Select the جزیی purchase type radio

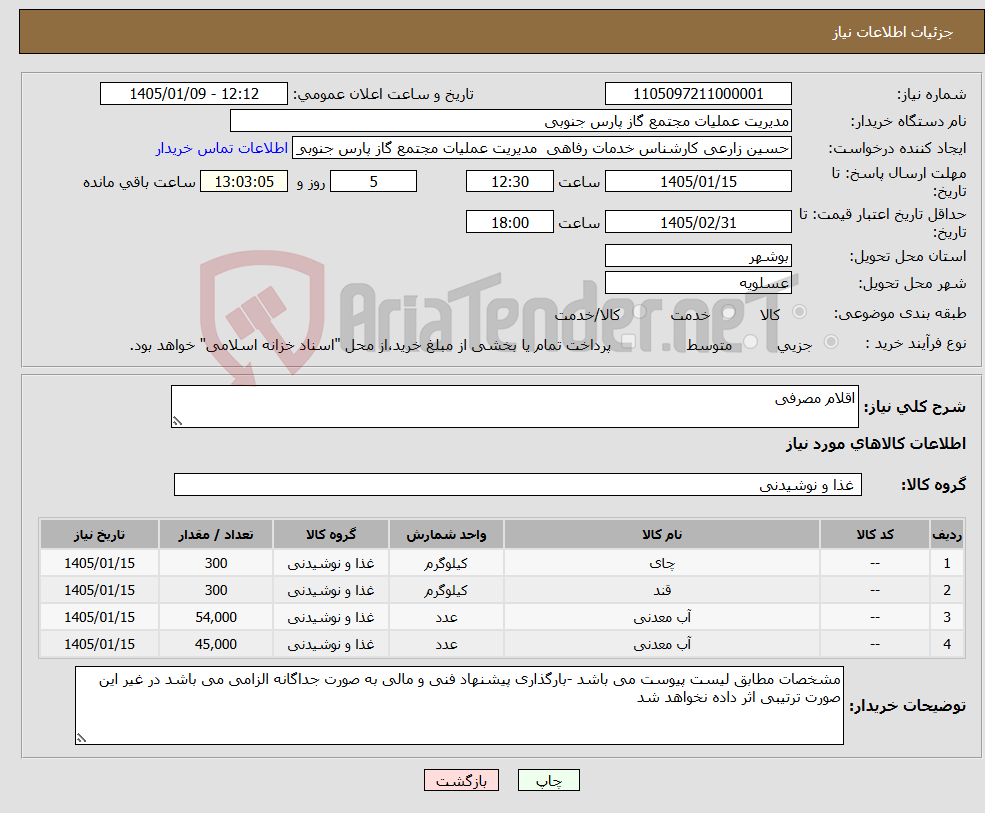coord(830,342)
